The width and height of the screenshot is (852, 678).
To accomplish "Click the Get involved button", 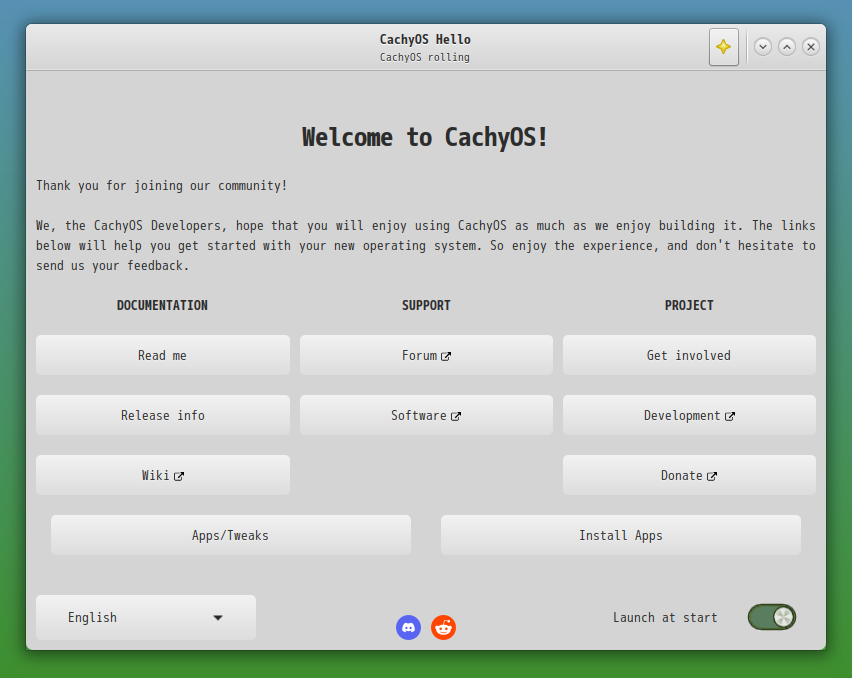I will [x=689, y=355].
